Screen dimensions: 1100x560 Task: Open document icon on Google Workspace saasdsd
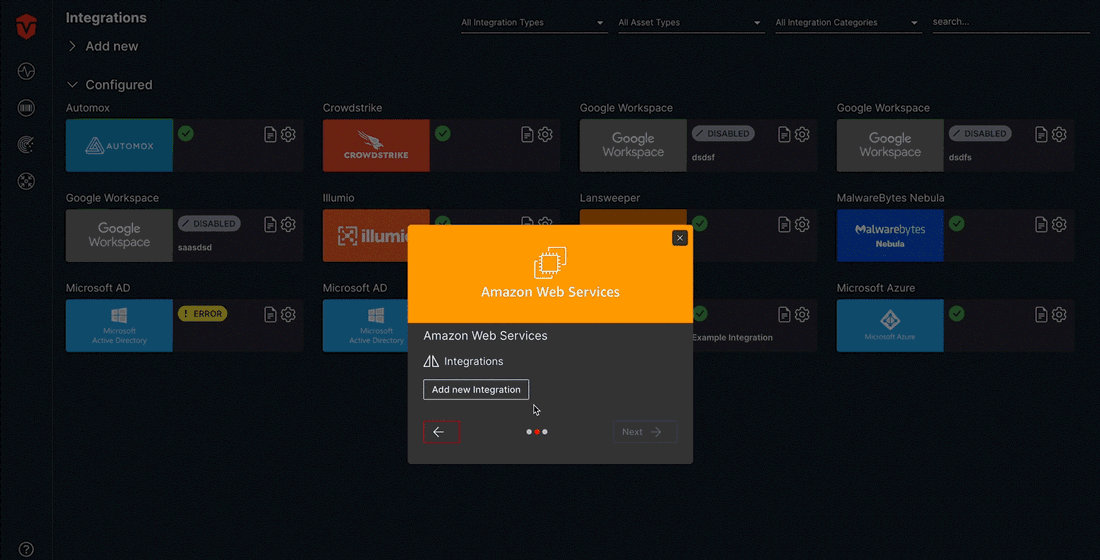(x=270, y=224)
